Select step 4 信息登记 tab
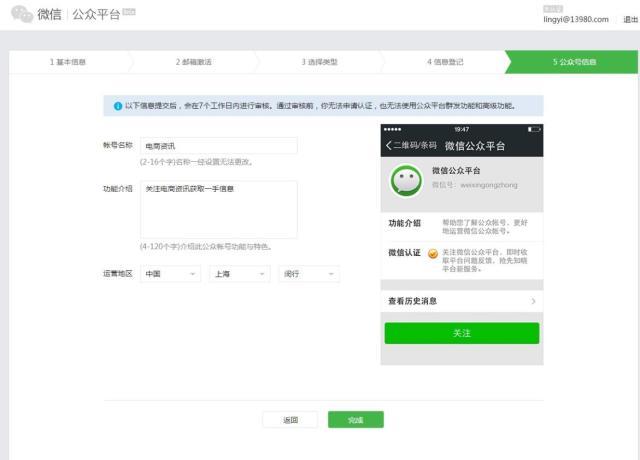Screen dimensions: 640x460 pyautogui.click(x=445, y=62)
